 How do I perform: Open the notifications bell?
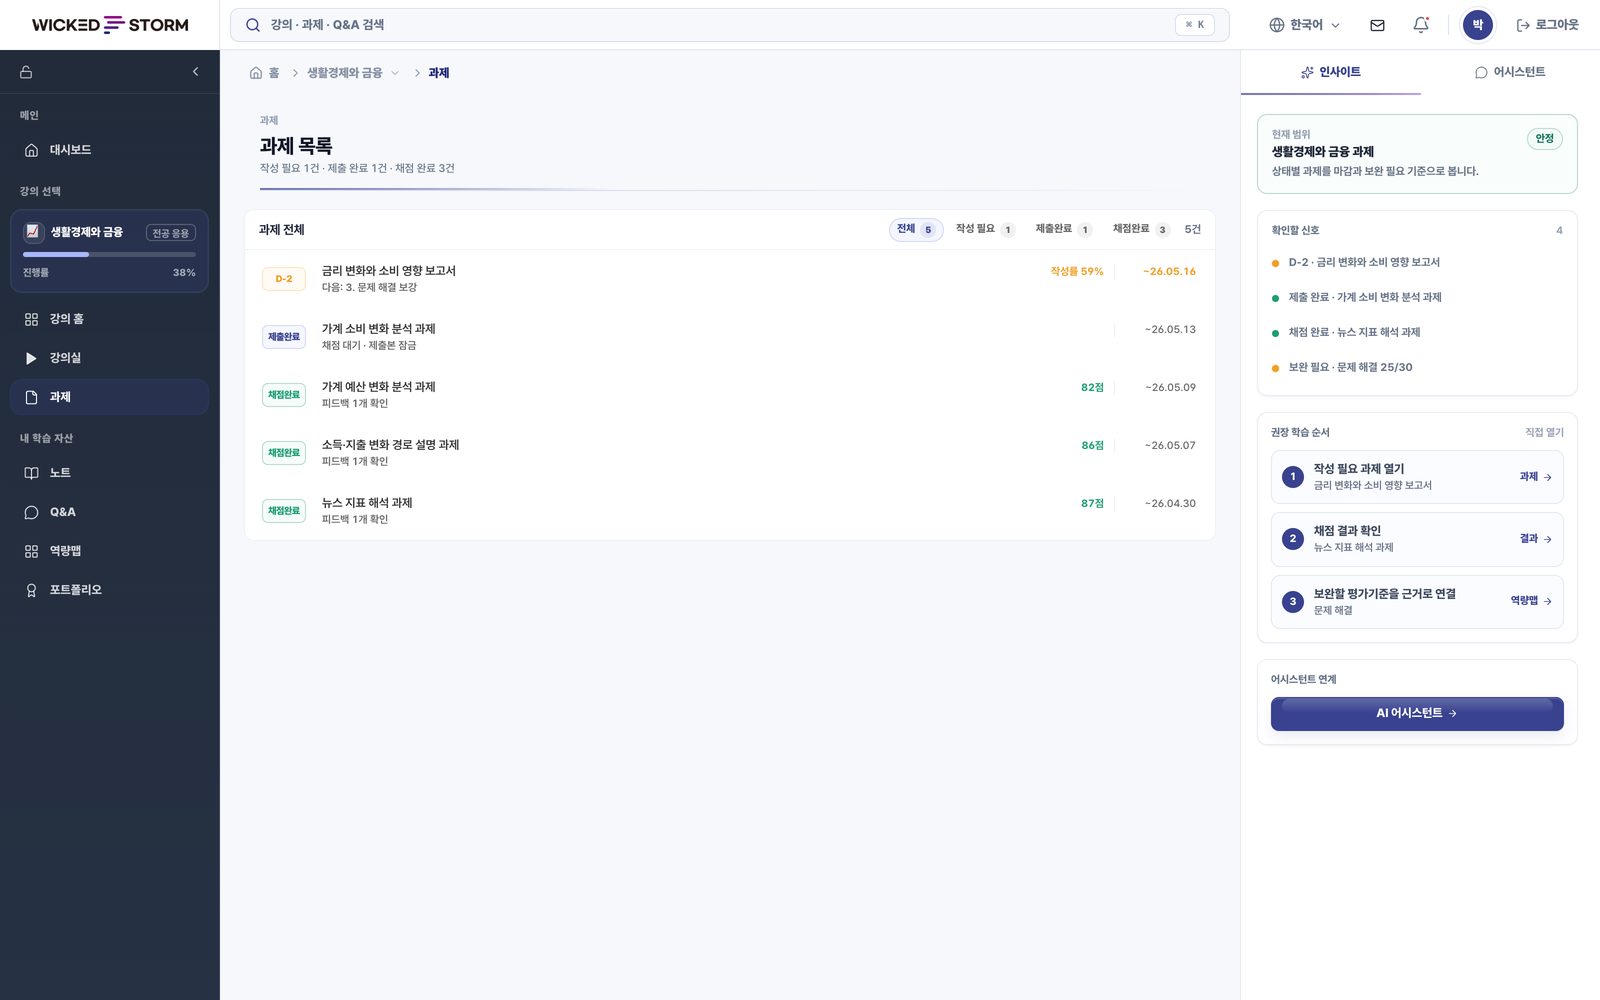coord(1421,25)
